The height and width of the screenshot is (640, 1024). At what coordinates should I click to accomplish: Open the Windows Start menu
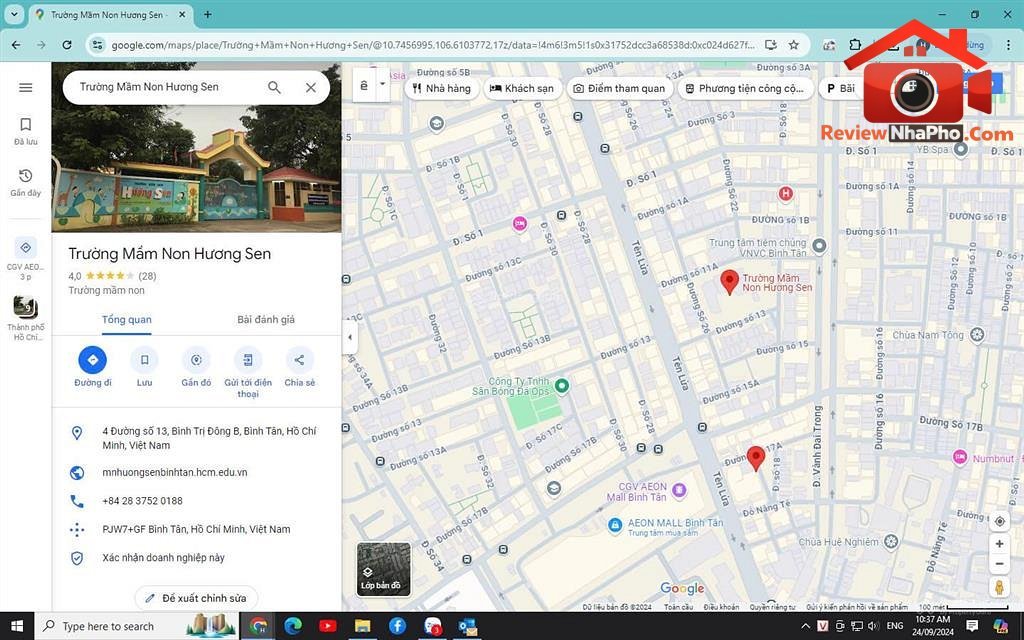point(17,626)
